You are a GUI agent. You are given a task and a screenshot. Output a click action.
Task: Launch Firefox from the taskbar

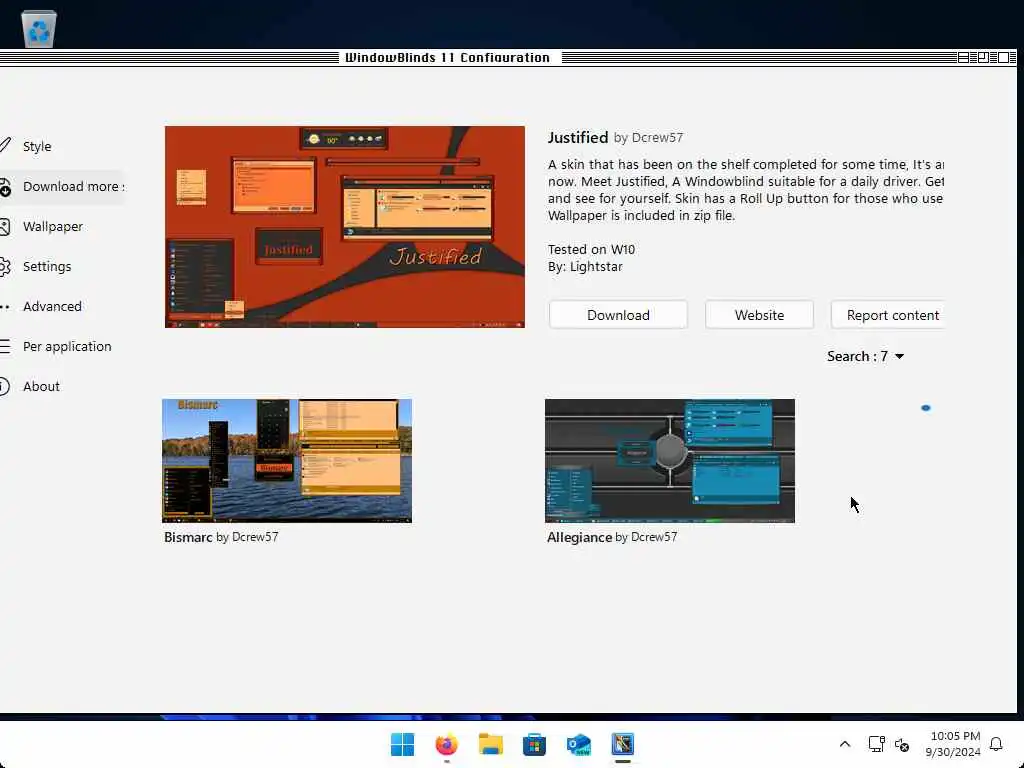point(447,744)
